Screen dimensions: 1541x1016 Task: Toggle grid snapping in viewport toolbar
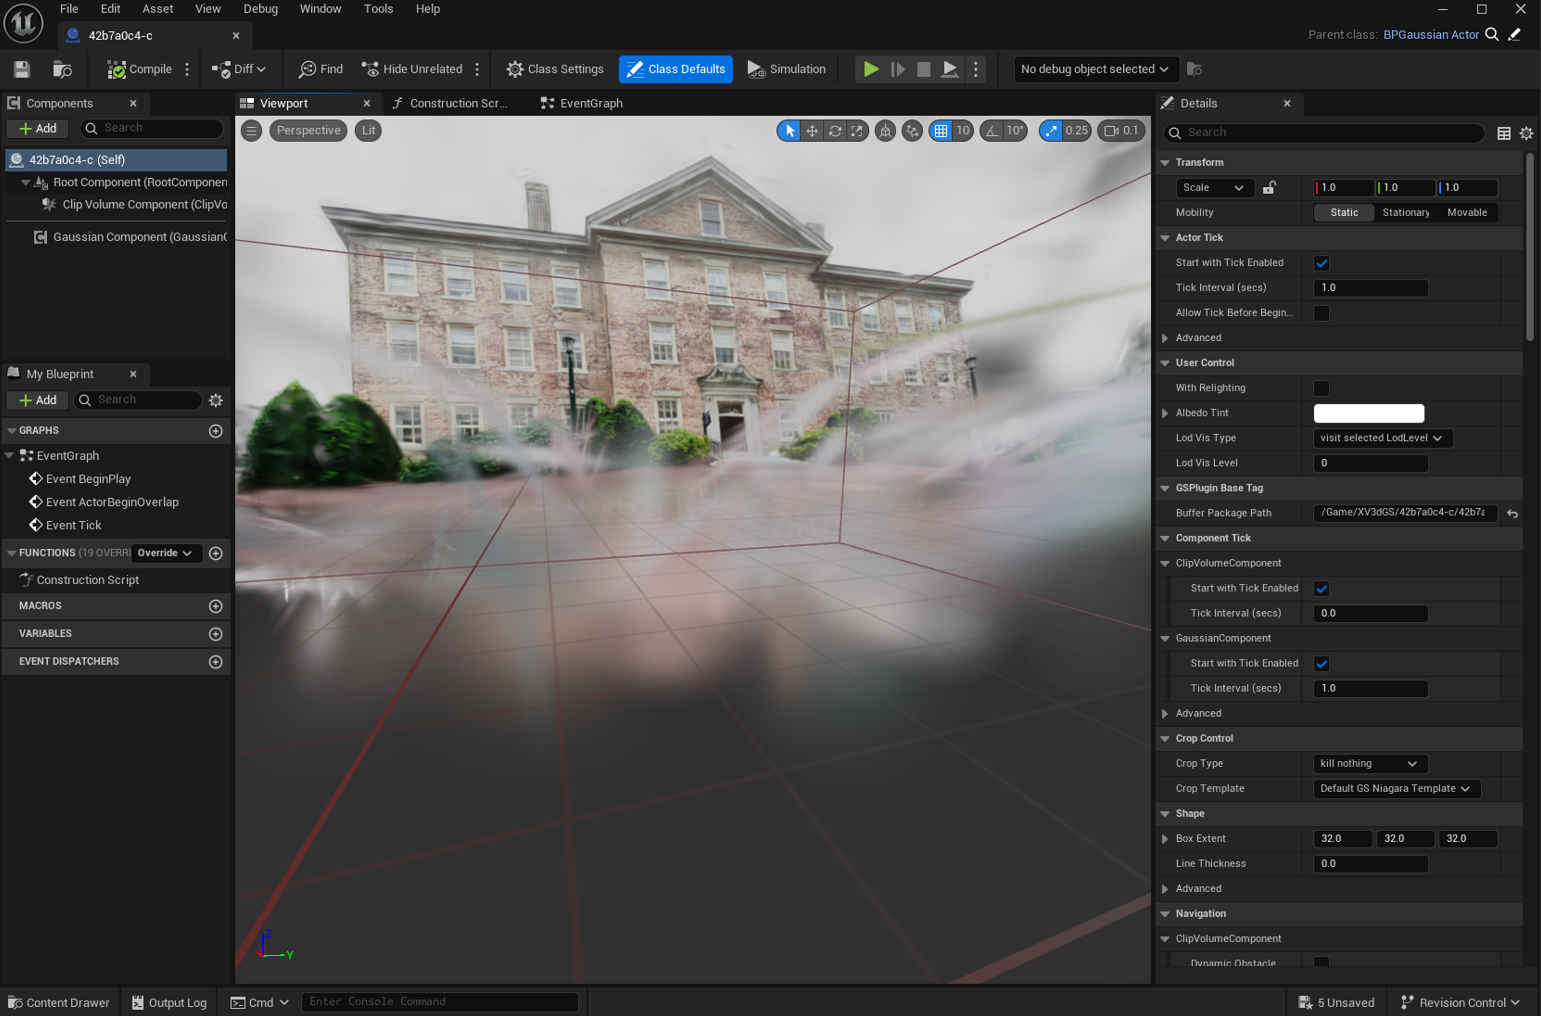[941, 130]
